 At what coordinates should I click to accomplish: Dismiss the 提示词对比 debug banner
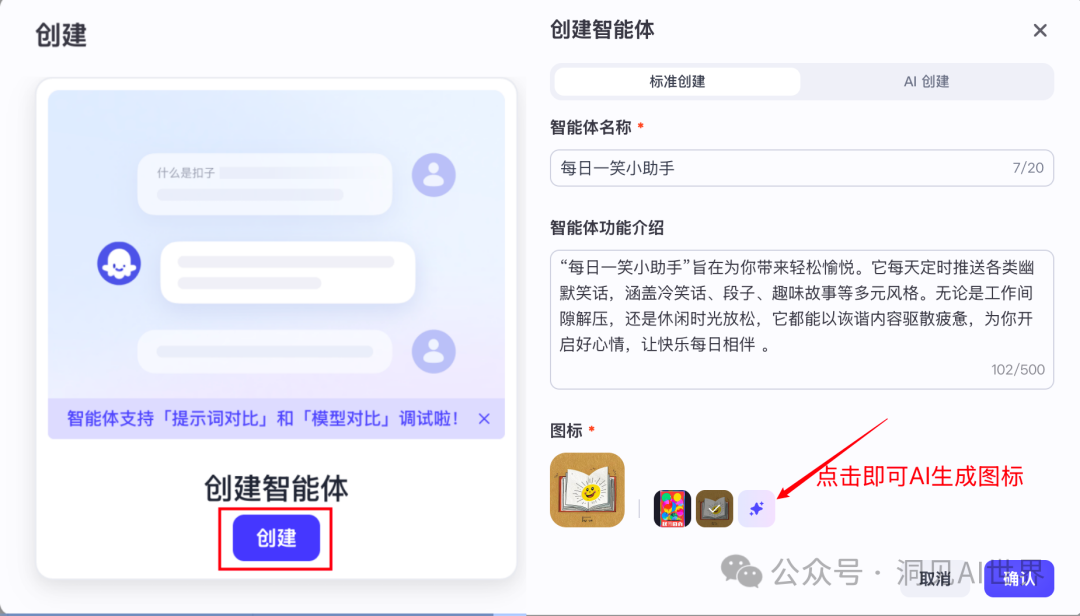484,419
